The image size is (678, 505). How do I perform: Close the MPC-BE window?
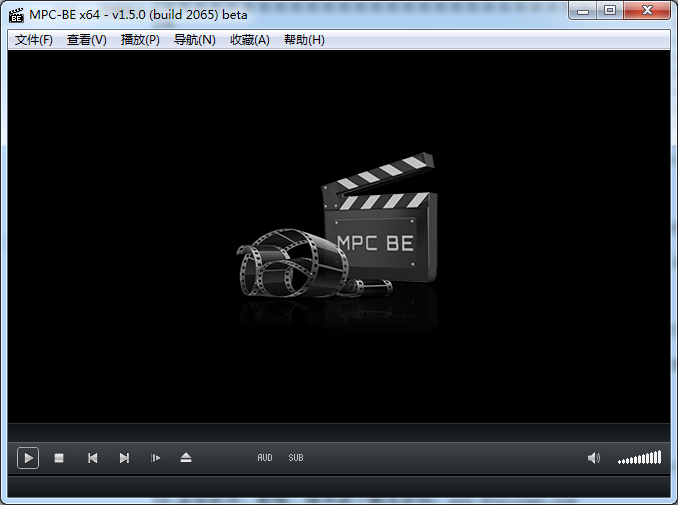coord(647,11)
